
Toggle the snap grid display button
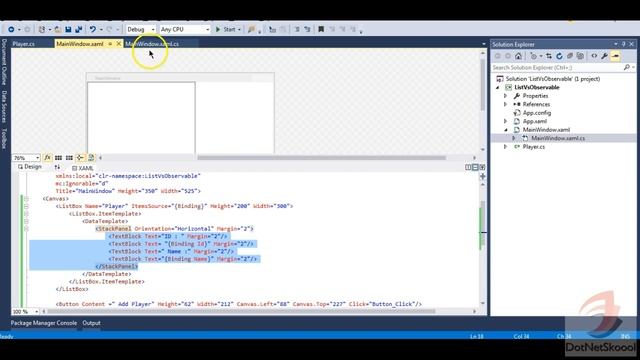(58, 158)
